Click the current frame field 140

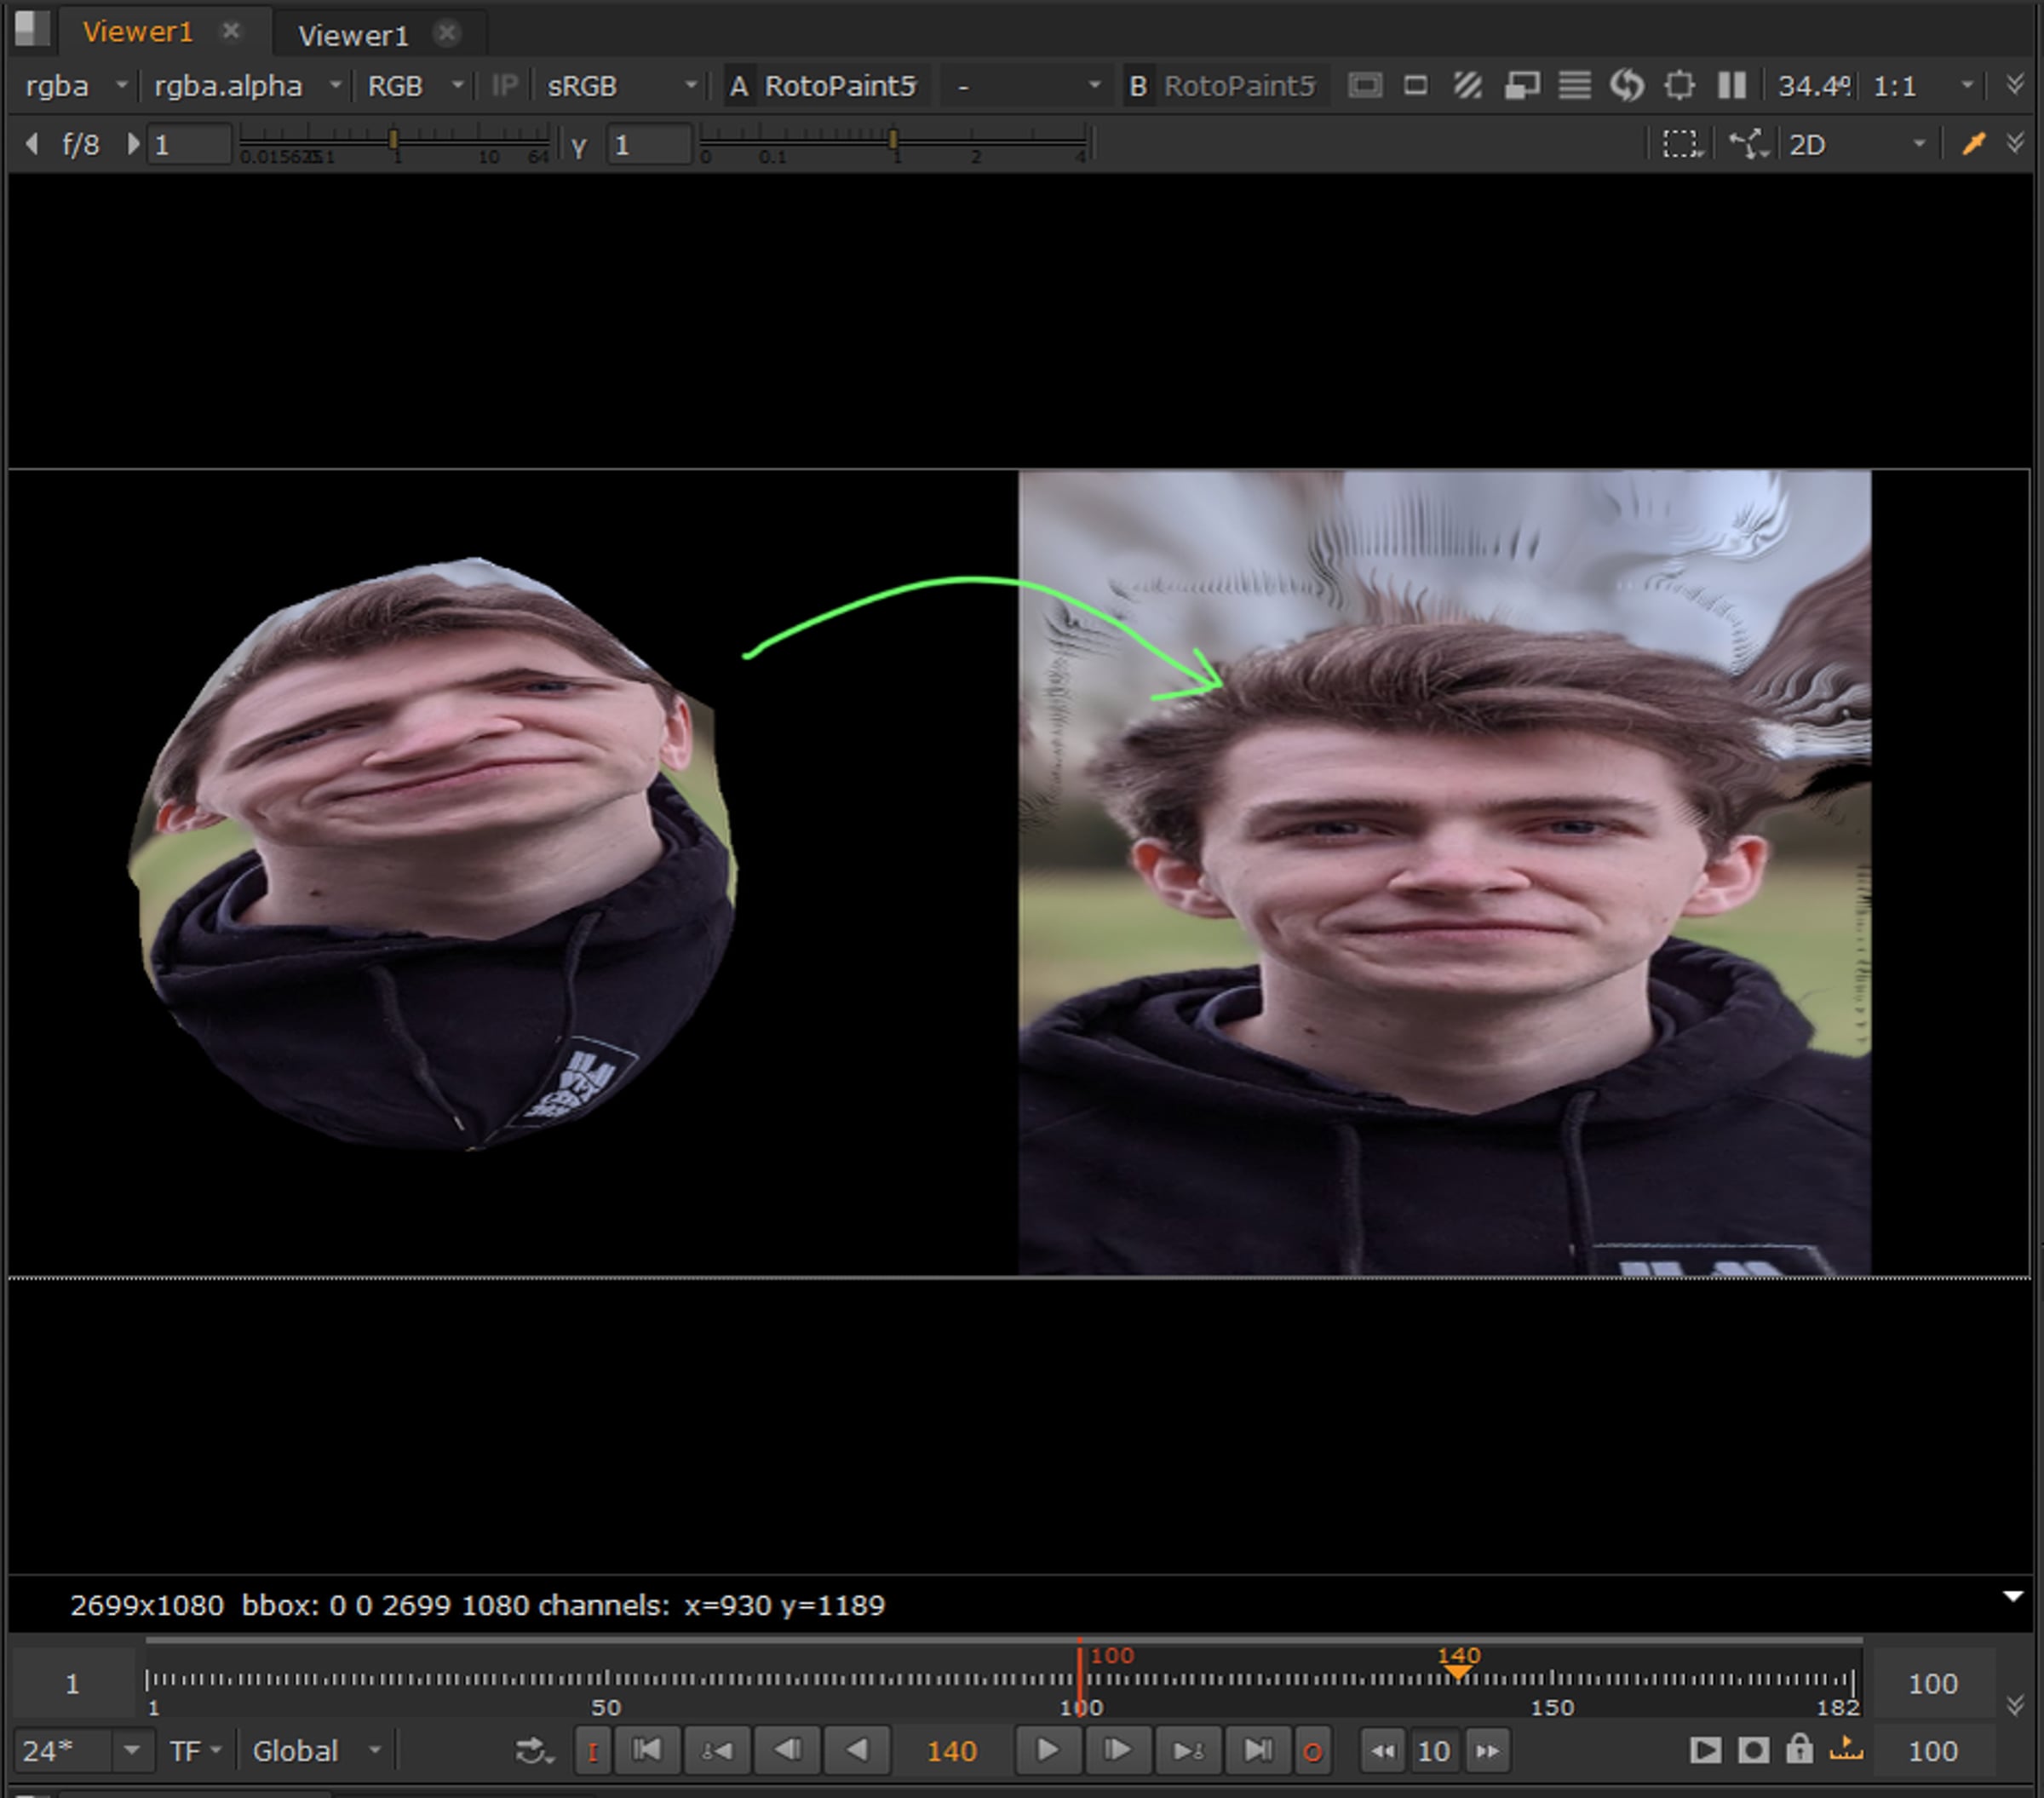click(x=951, y=1751)
